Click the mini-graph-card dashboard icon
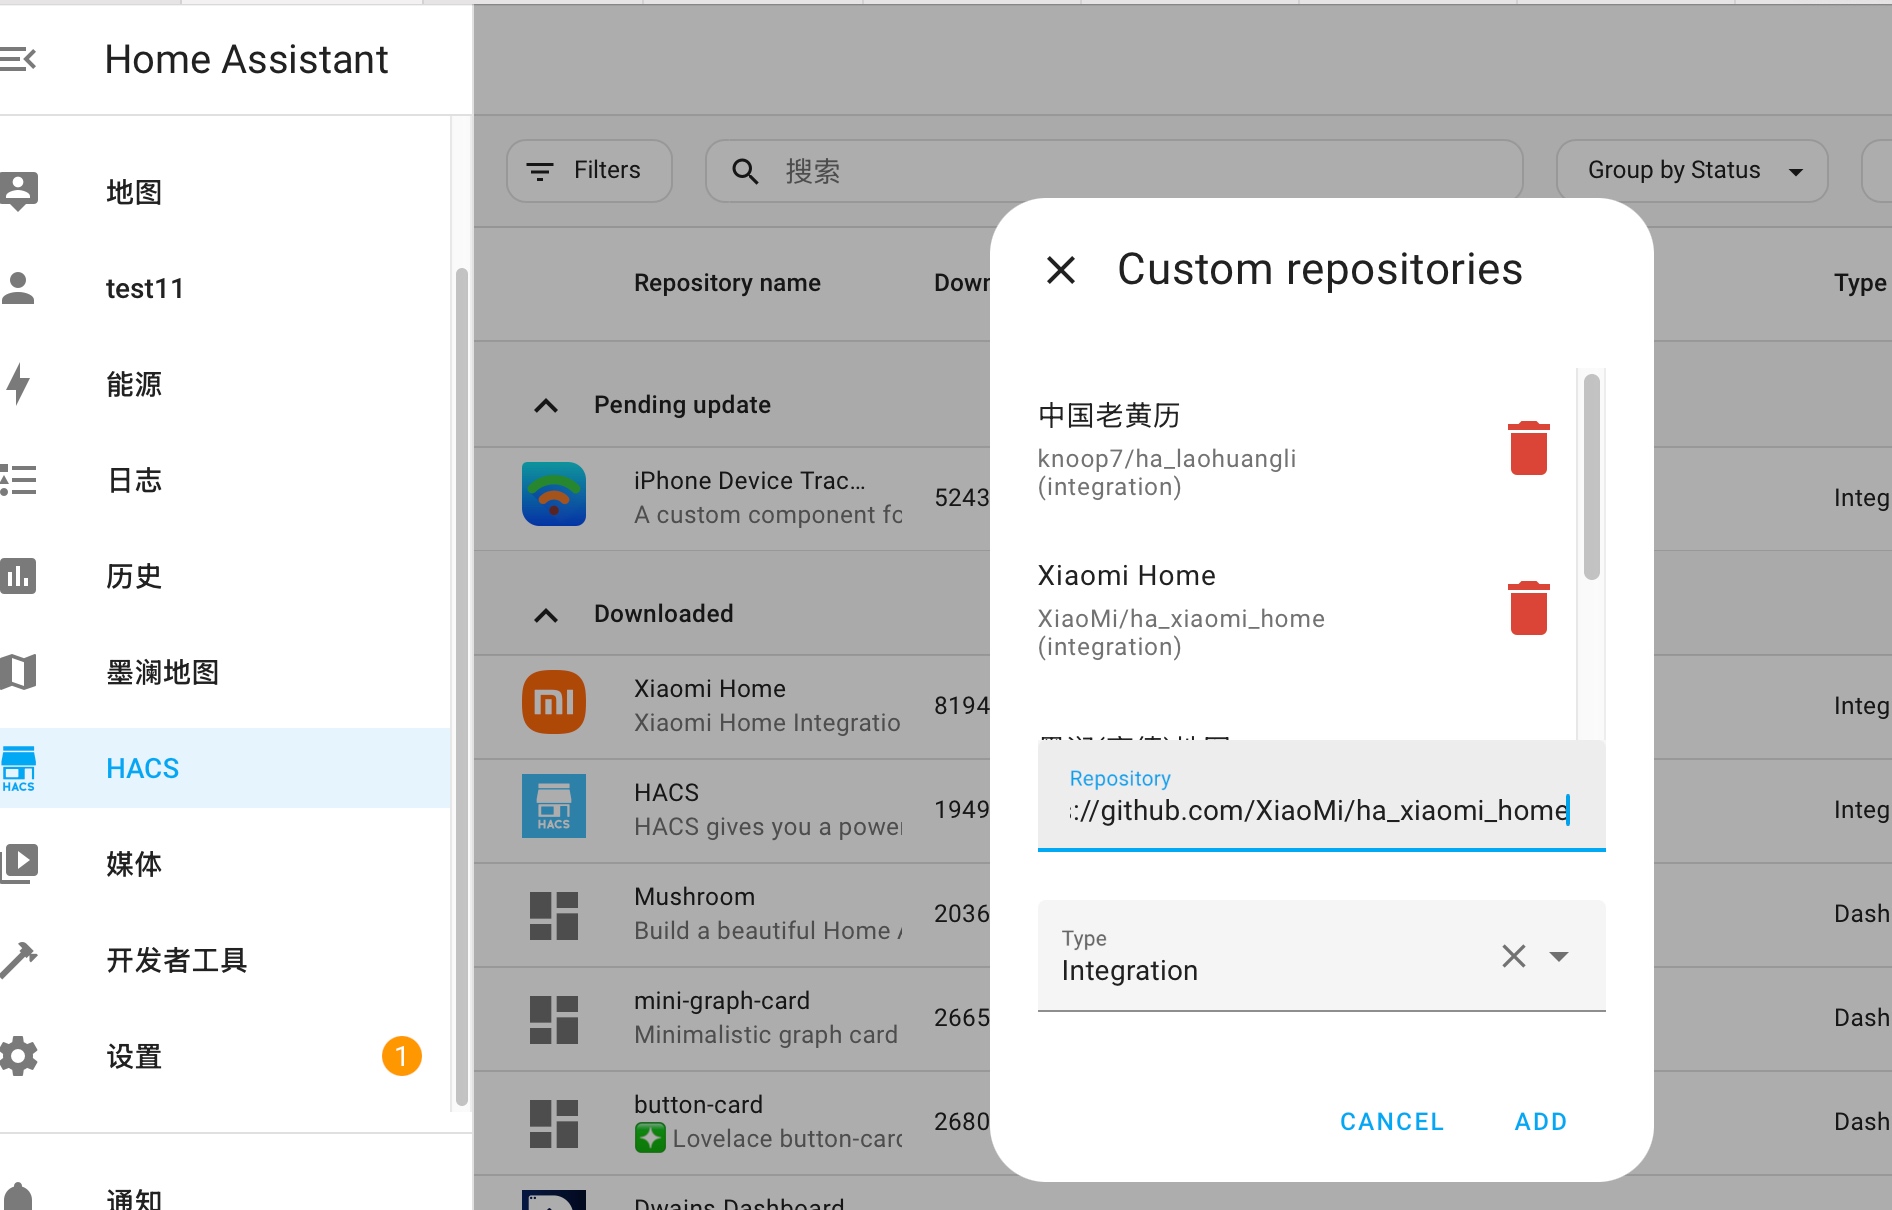The width and height of the screenshot is (1892, 1210). coord(554,1020)
